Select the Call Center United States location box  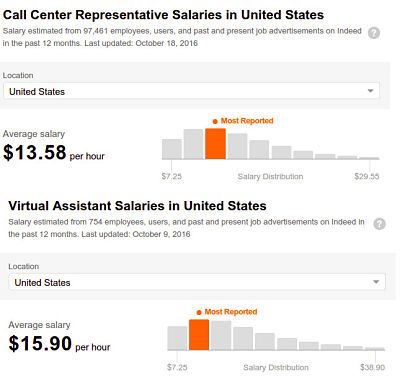(191, 91)
